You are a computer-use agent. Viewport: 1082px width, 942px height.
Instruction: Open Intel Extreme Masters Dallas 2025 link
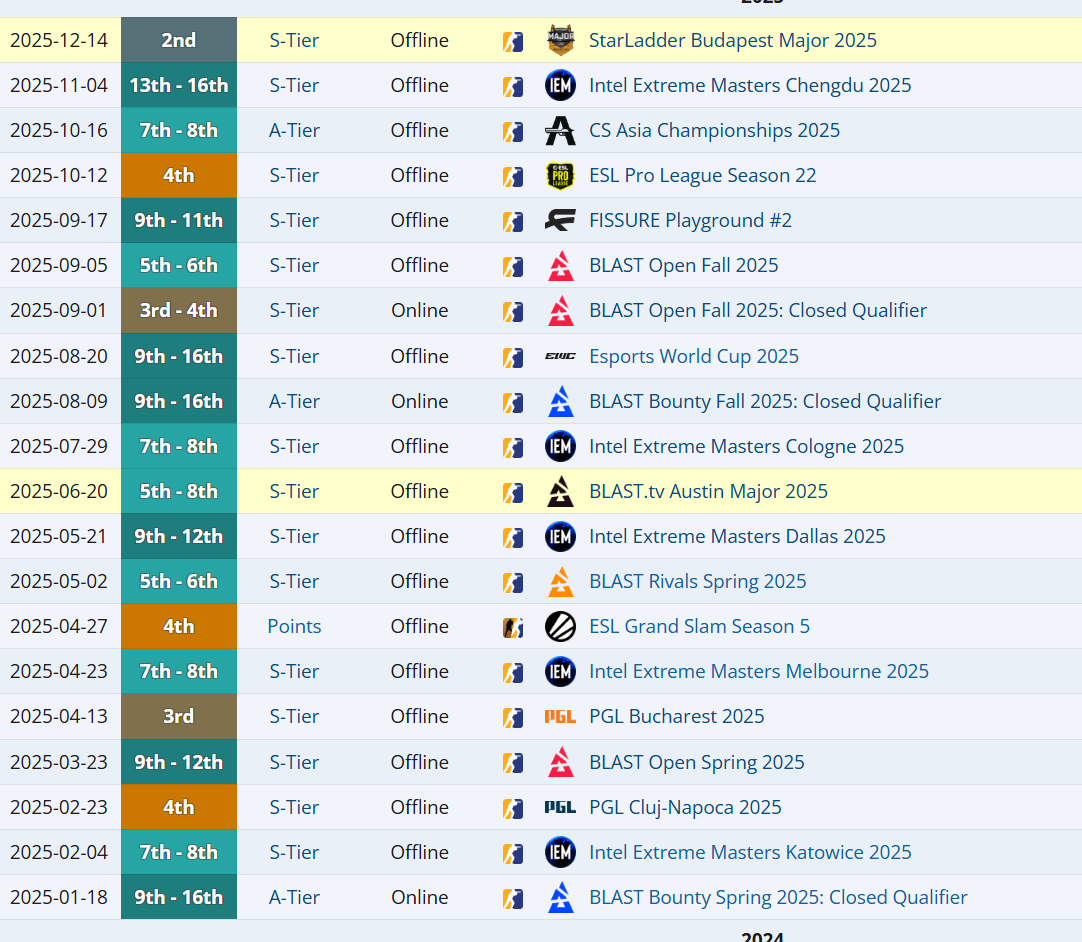pos(737,536)
